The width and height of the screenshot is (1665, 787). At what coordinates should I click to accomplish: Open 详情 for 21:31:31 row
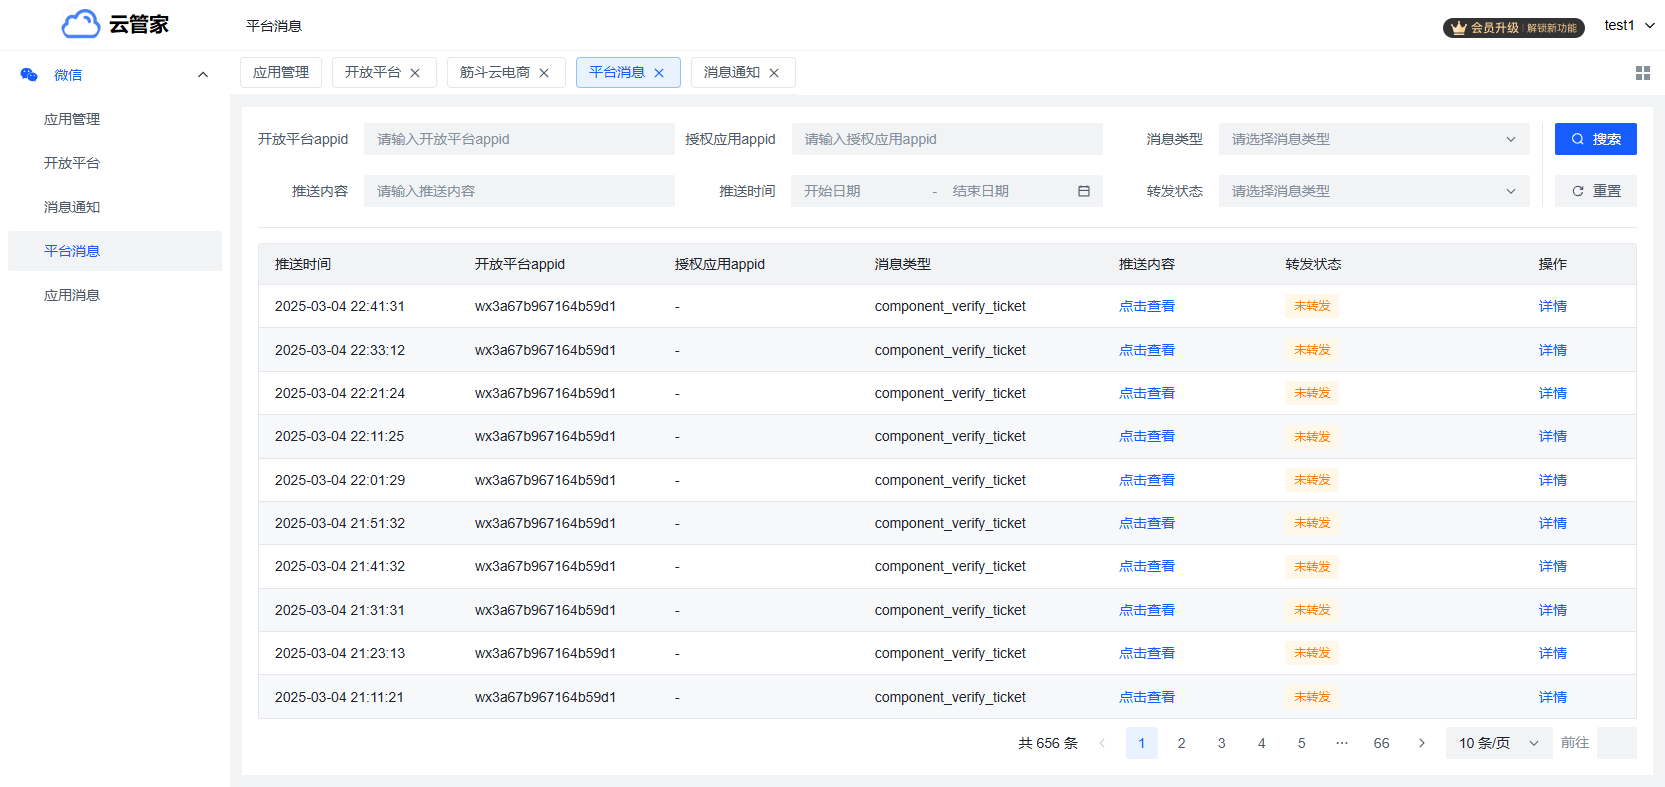1553,610
